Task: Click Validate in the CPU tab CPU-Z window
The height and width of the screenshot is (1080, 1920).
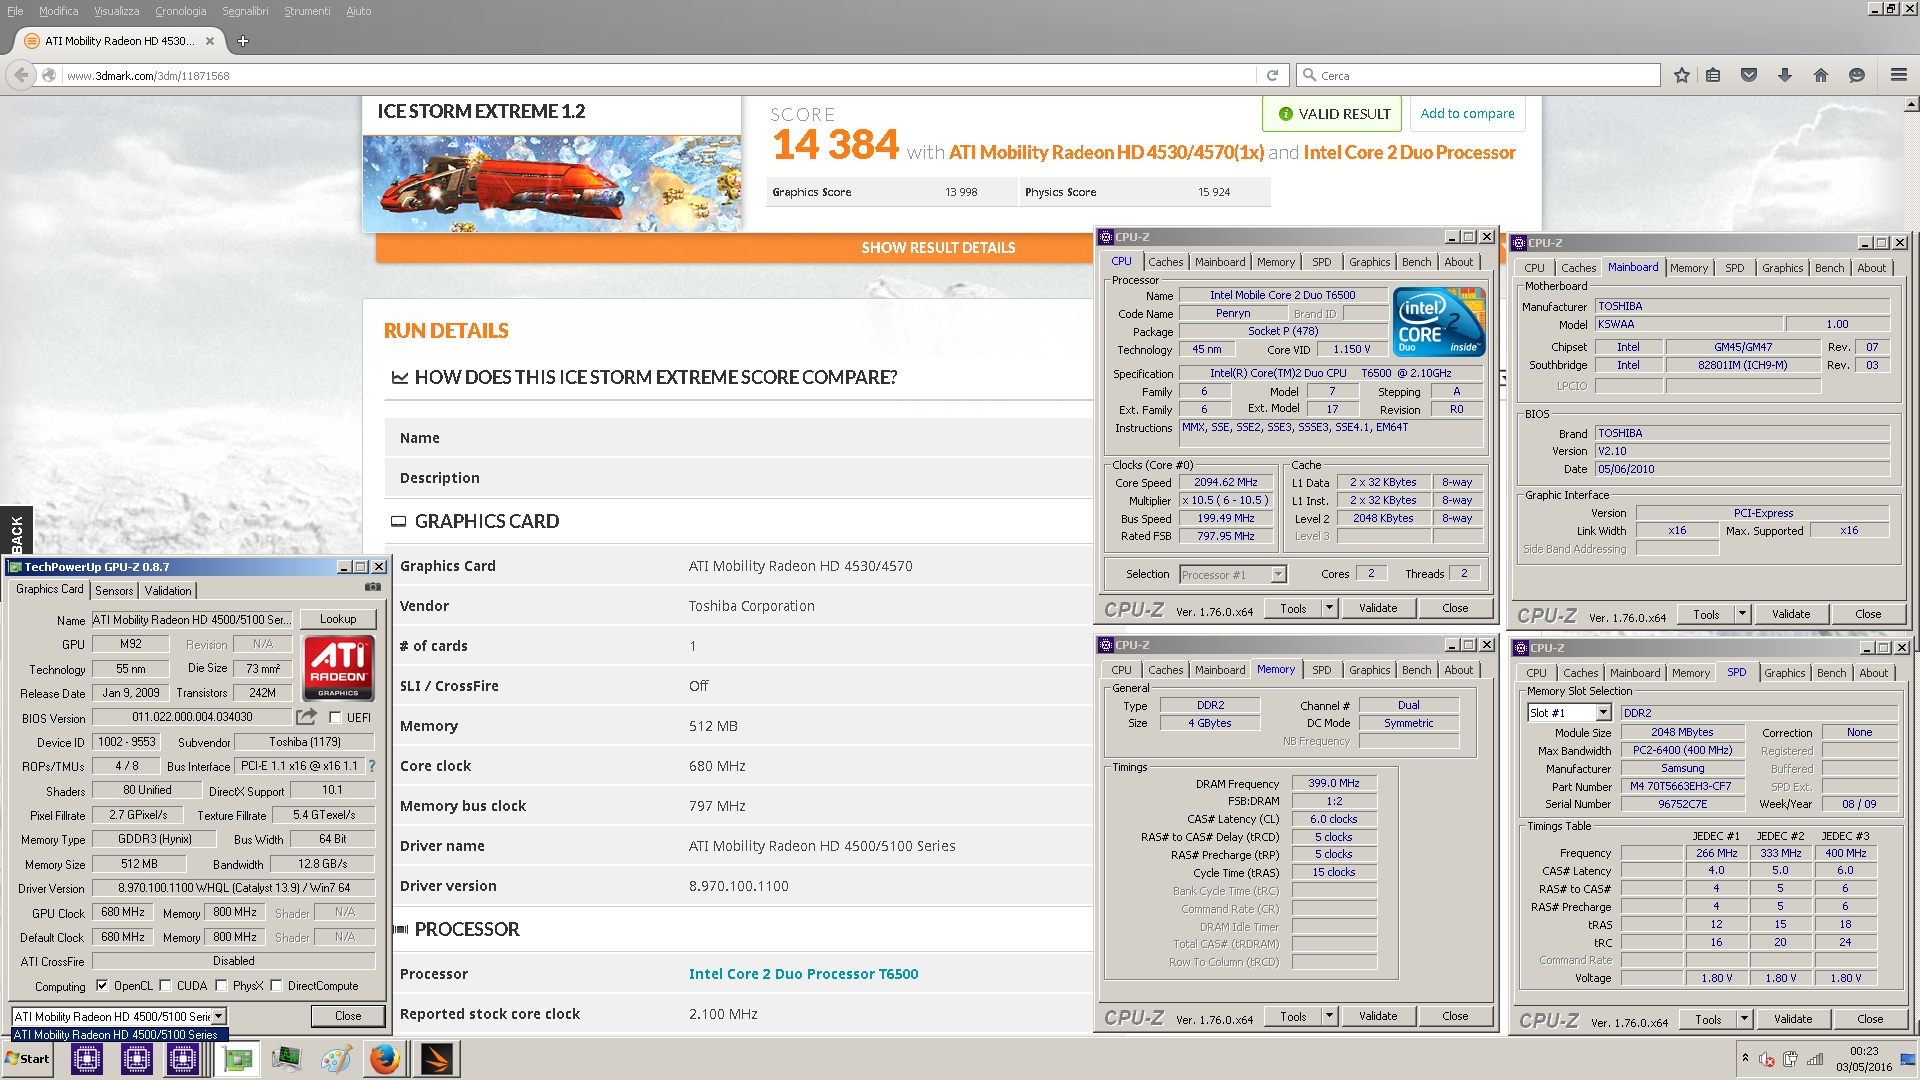Action: [x=1378, y=608]
